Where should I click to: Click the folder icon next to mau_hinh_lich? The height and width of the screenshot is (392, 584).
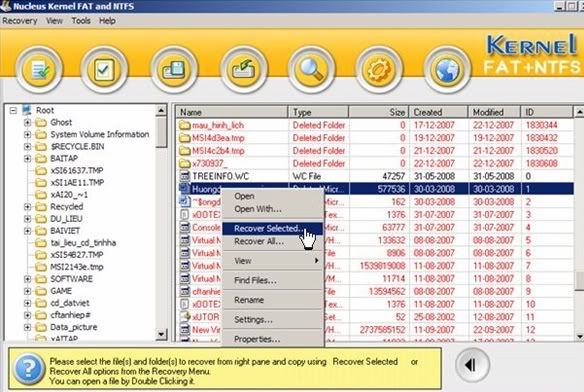click(184, 125)
